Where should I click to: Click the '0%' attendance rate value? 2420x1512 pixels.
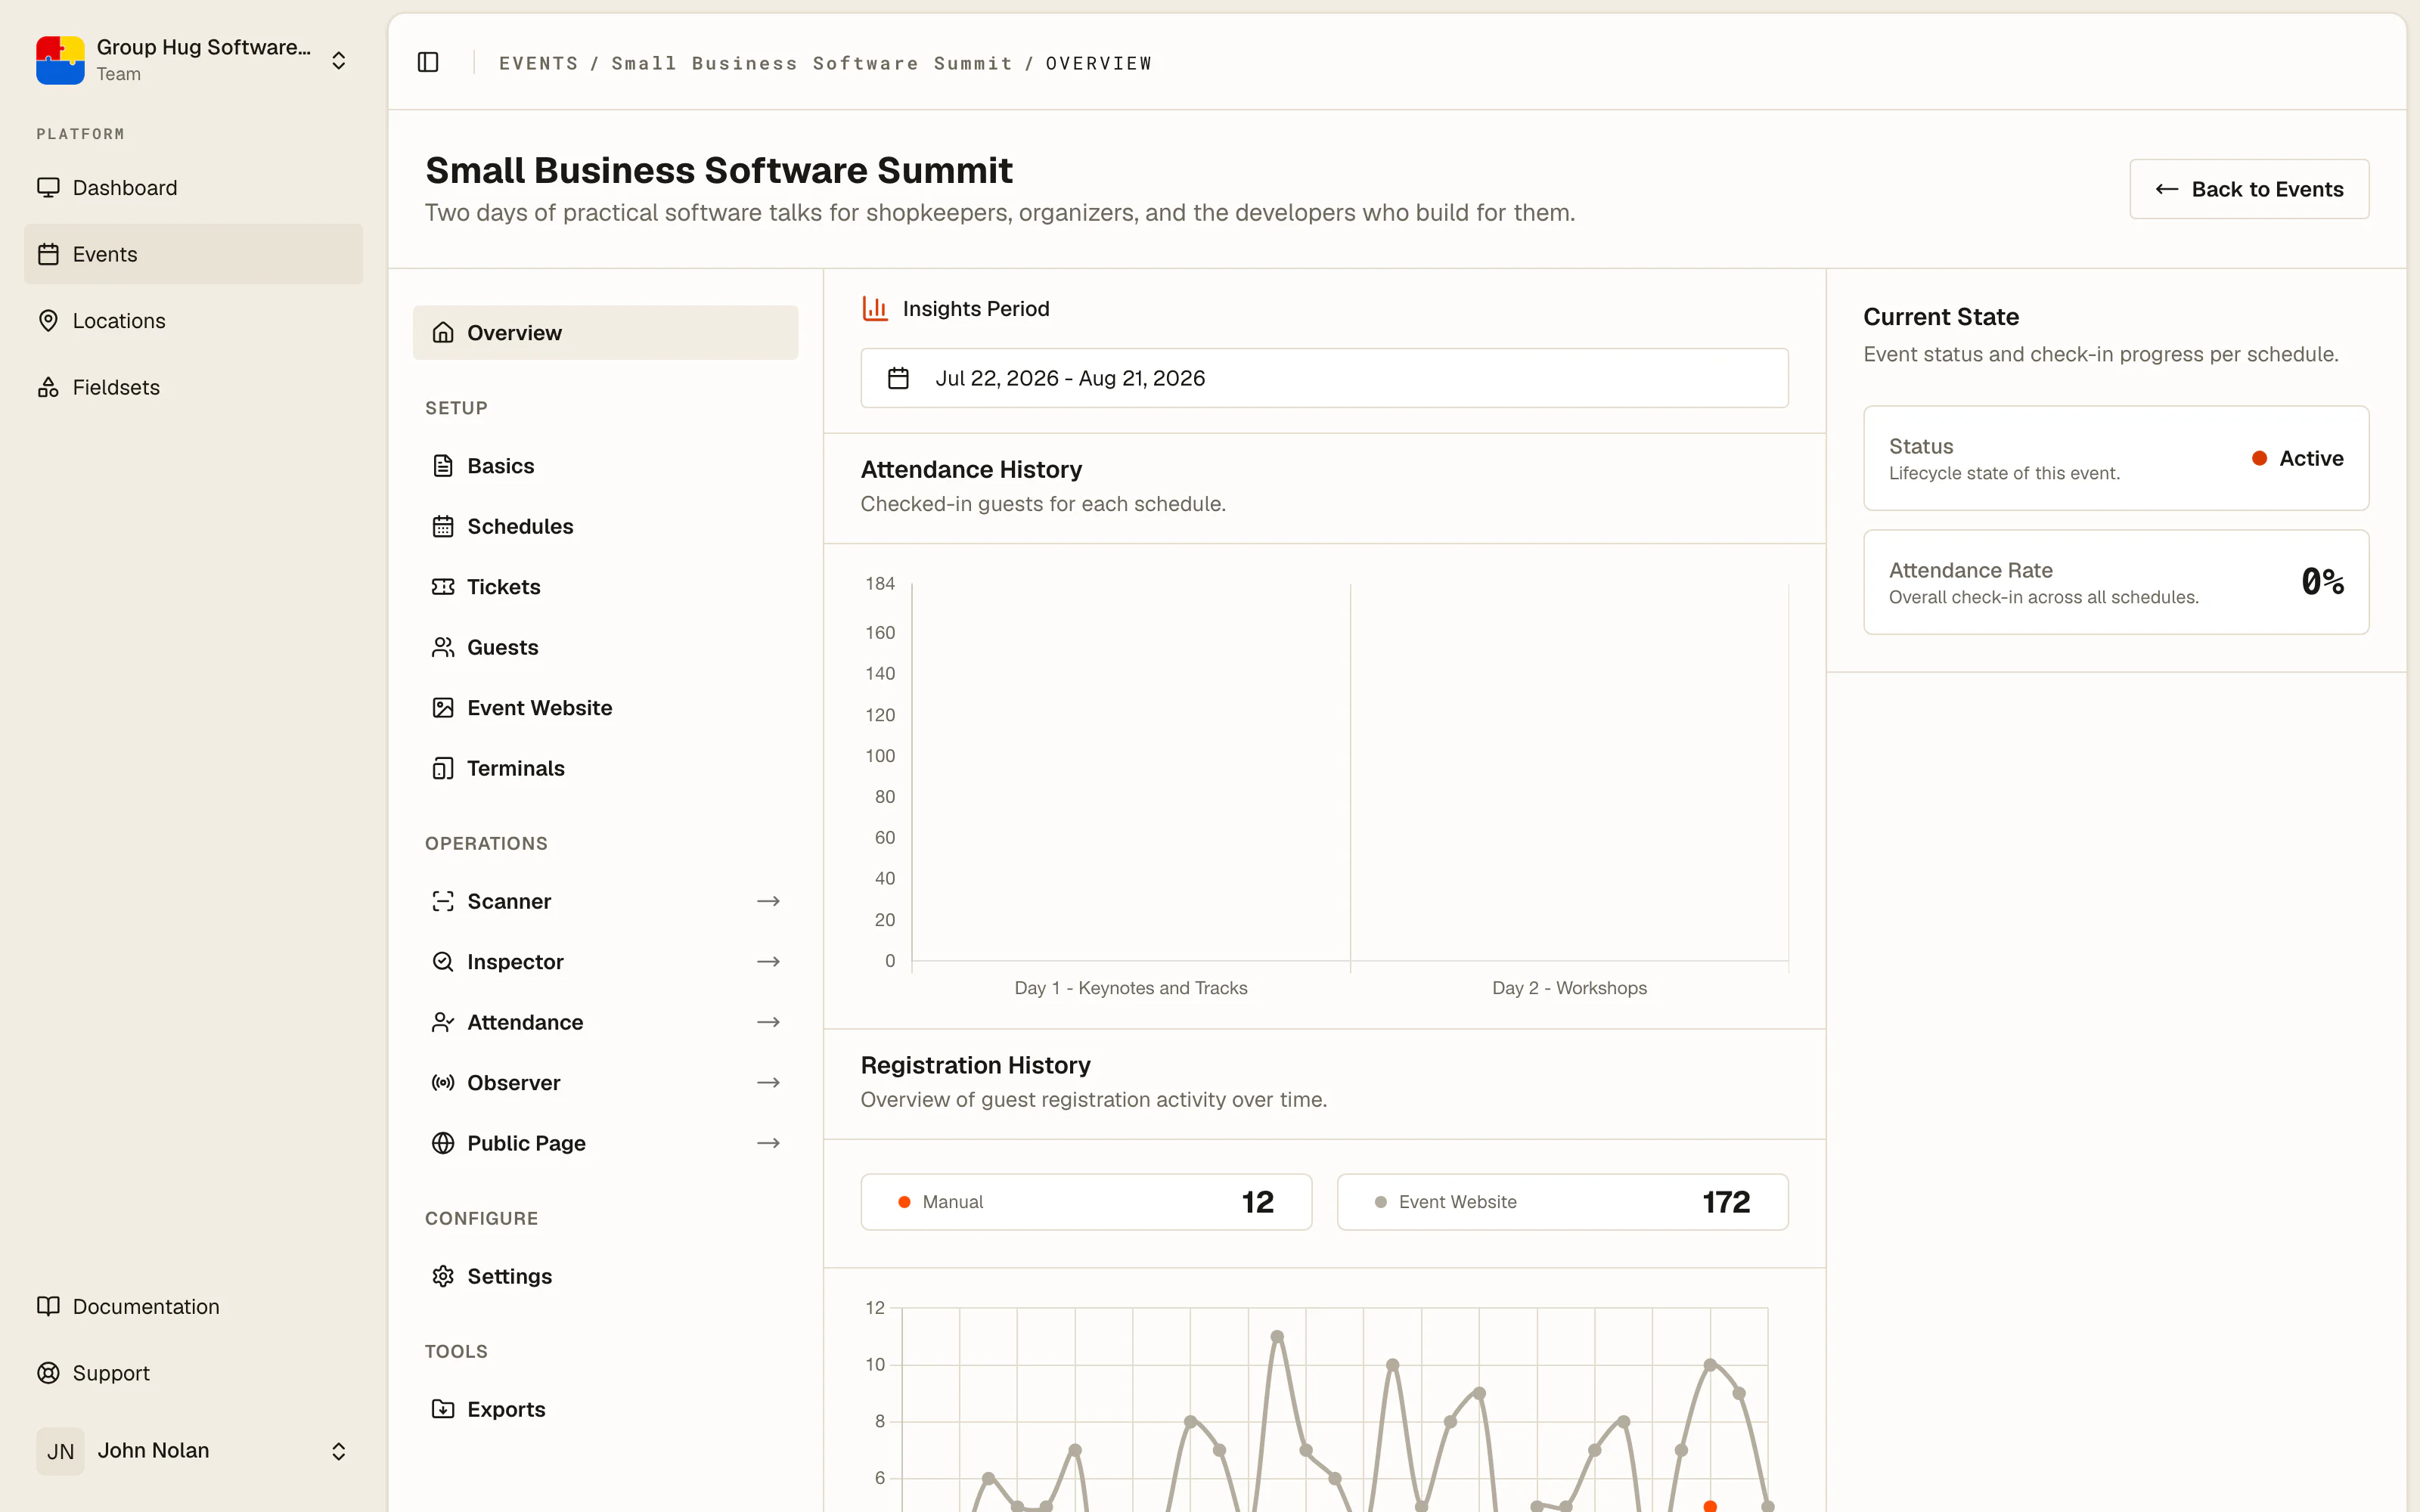(x=2322, y=582)
